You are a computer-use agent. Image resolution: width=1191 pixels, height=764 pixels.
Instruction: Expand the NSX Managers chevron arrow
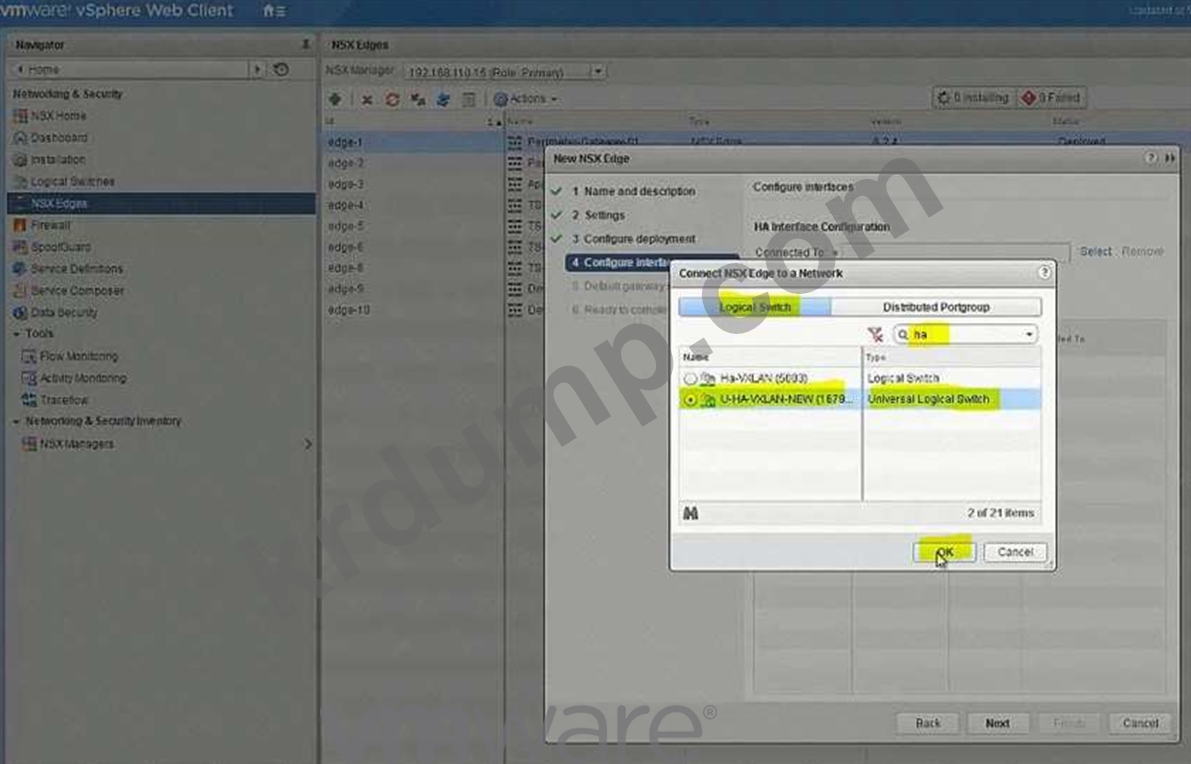[x=308, y=444]
